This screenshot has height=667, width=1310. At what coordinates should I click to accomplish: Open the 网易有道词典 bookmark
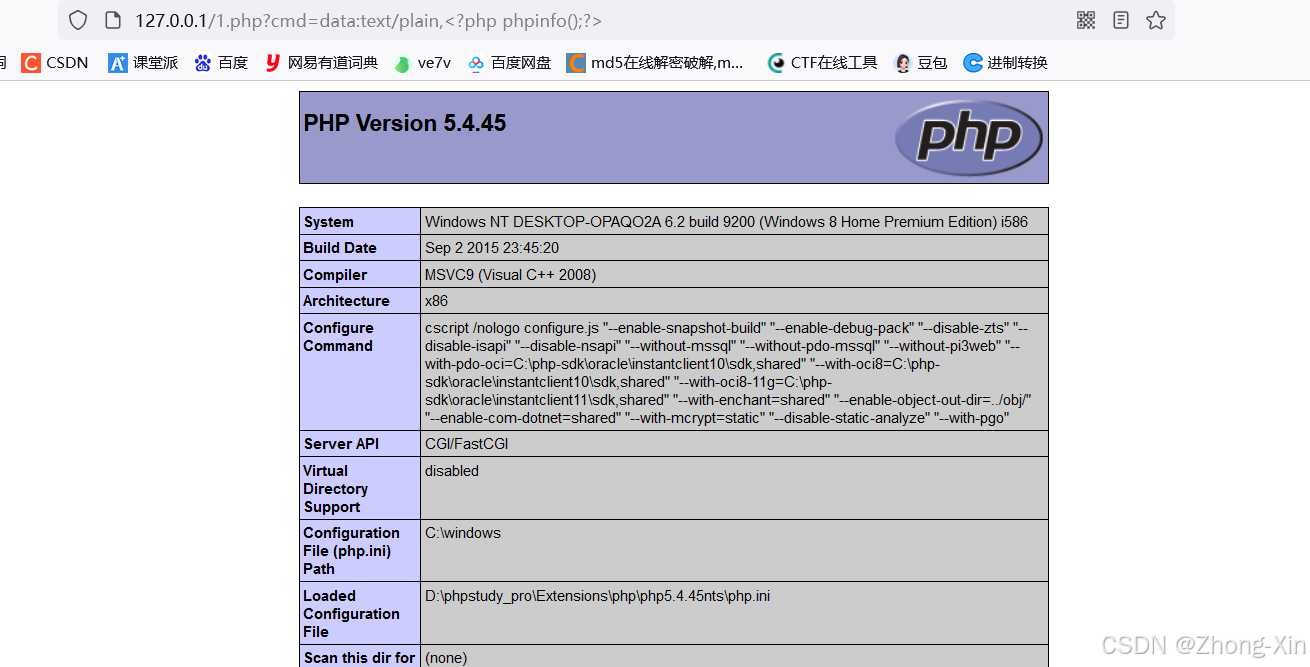click(321, 63)
